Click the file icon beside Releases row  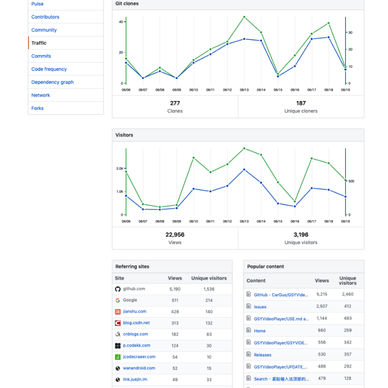pos(249,354)
